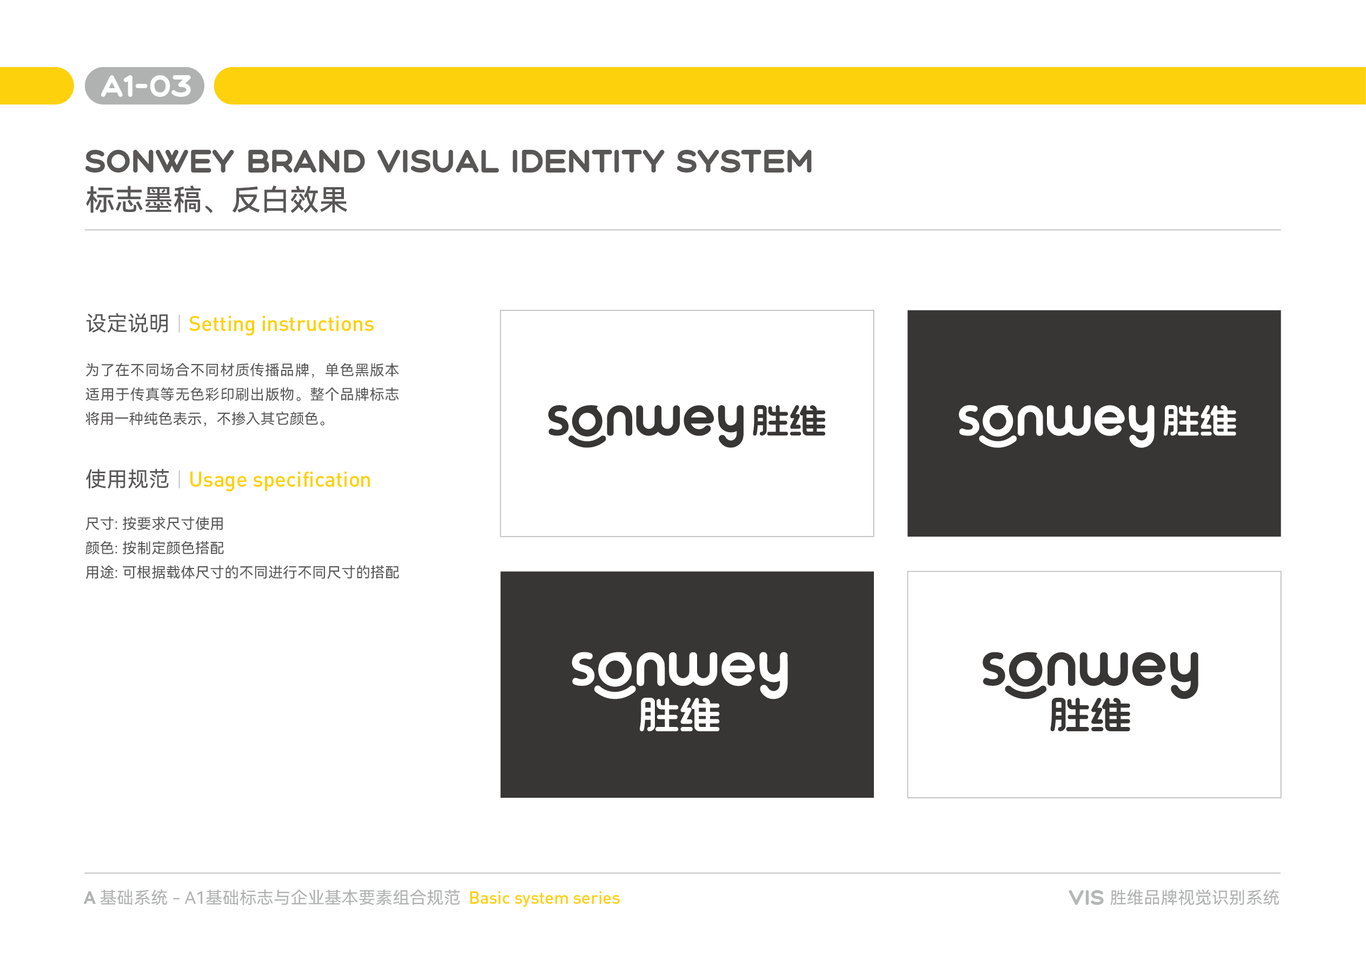Click the Basic system series footer text
Screen dimensions: 1366x966
[x=544, y=898]
